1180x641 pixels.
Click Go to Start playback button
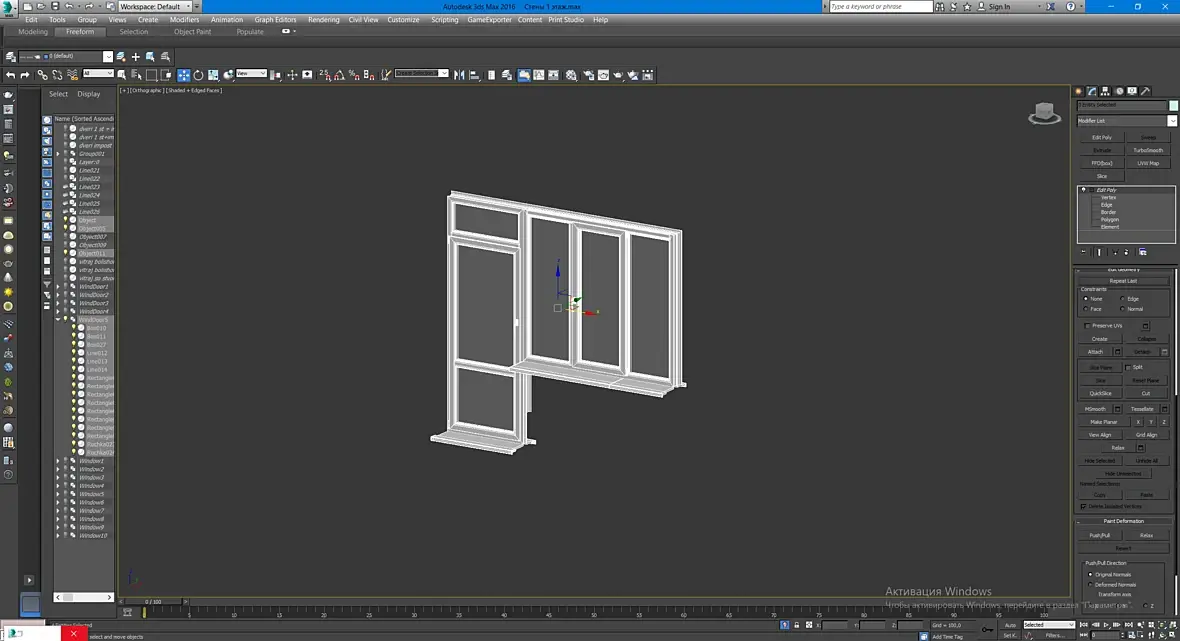(x=1084, y=624)
